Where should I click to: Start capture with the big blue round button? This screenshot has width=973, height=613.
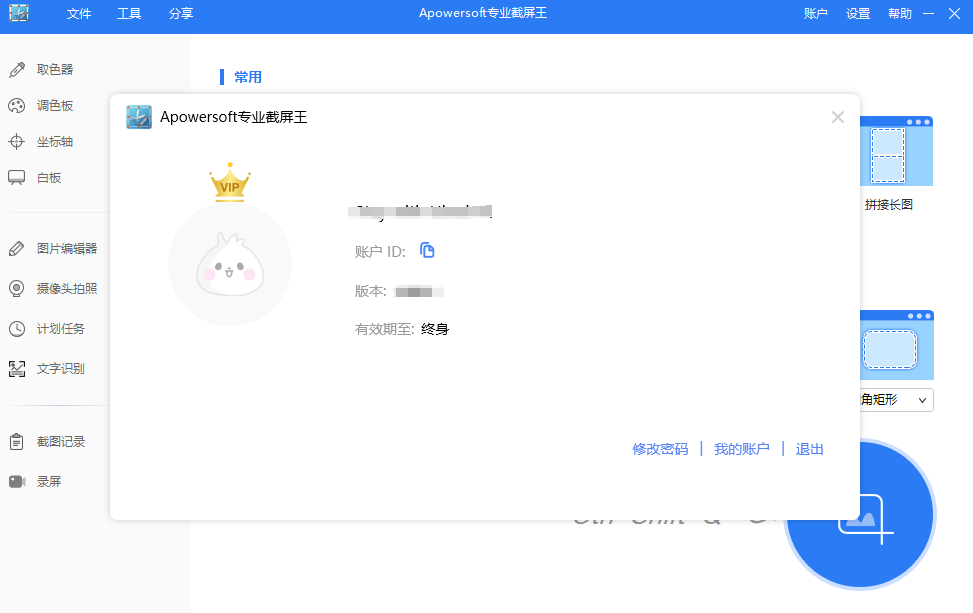(x=860, y=514)
